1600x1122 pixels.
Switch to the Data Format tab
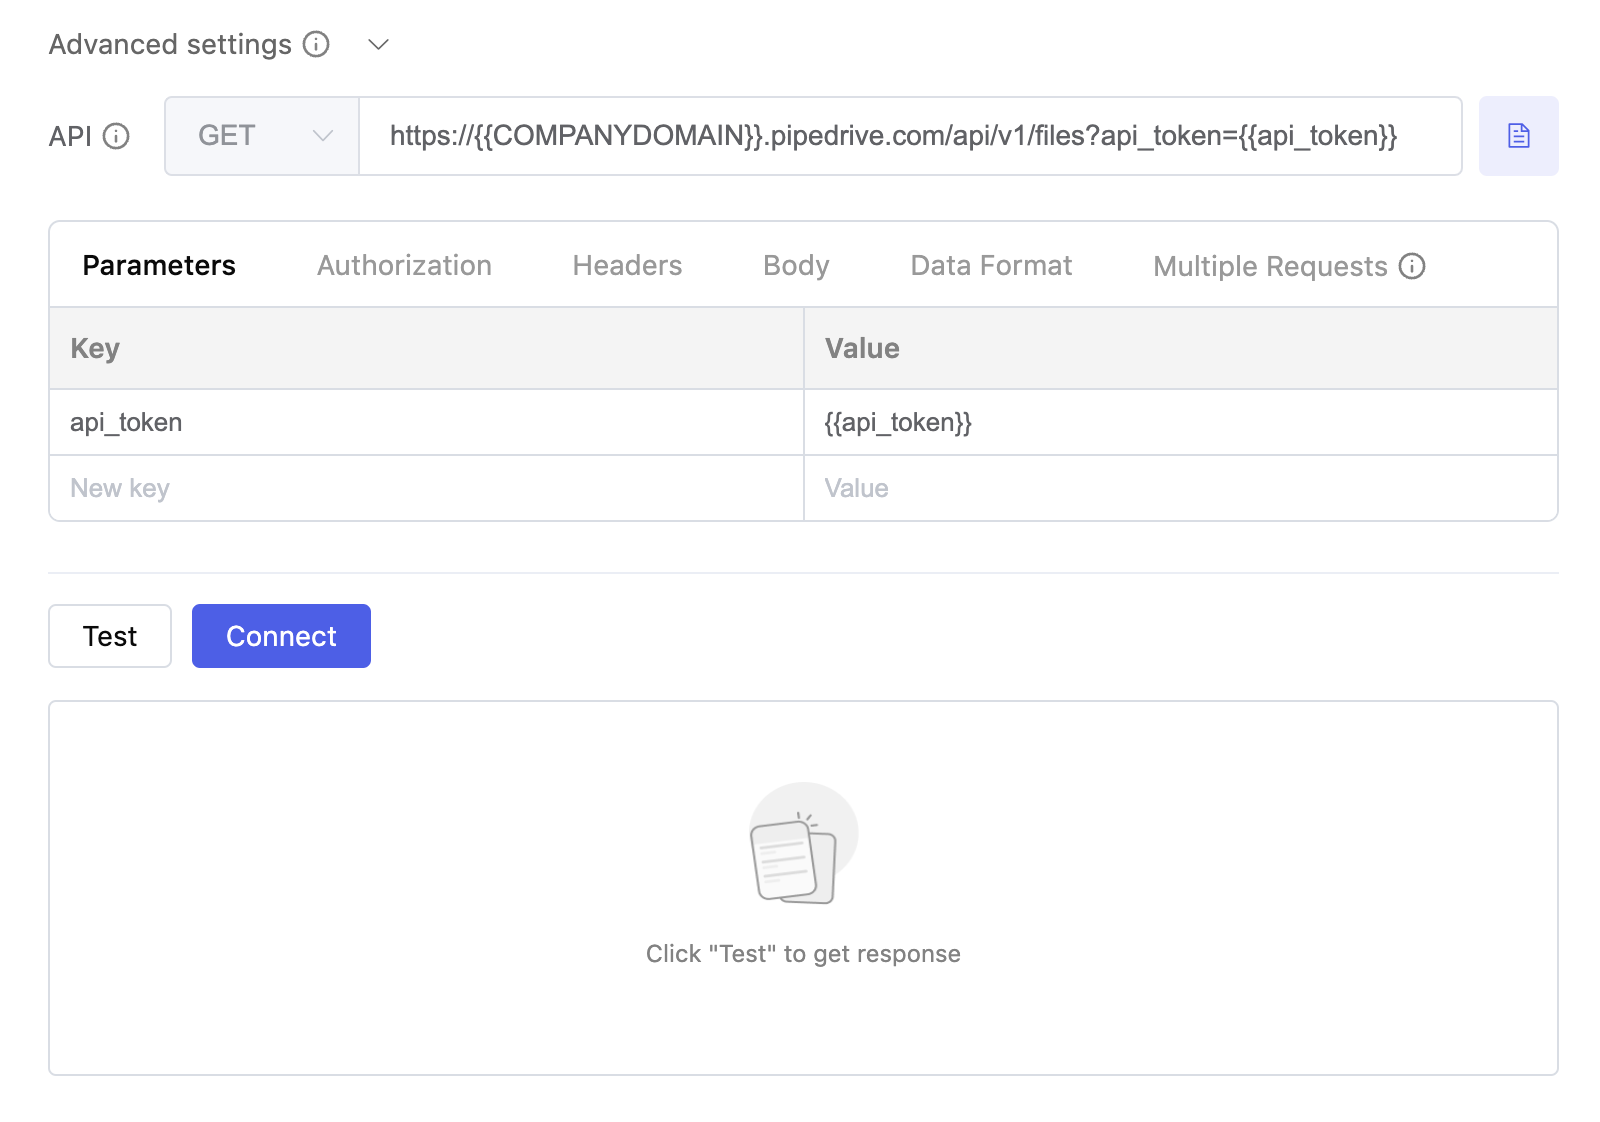pyautogui.click(x=991, y=266)
